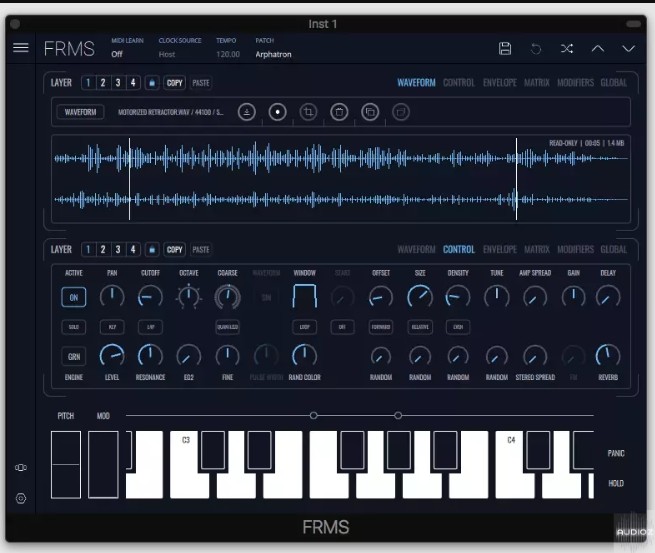Go to previous patch with up chevron

tap(598, 48)
